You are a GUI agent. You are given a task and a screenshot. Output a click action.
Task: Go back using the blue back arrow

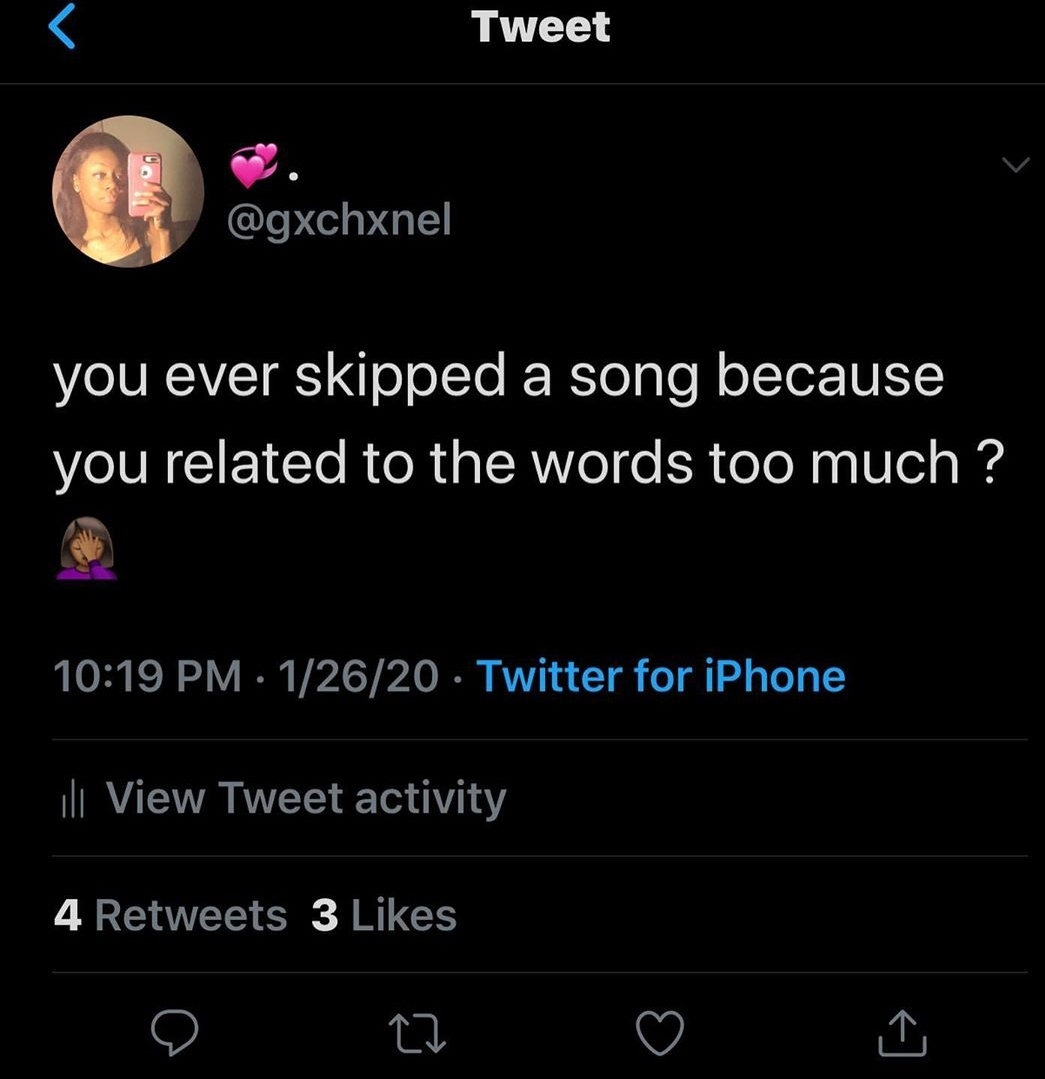(62, 28)
